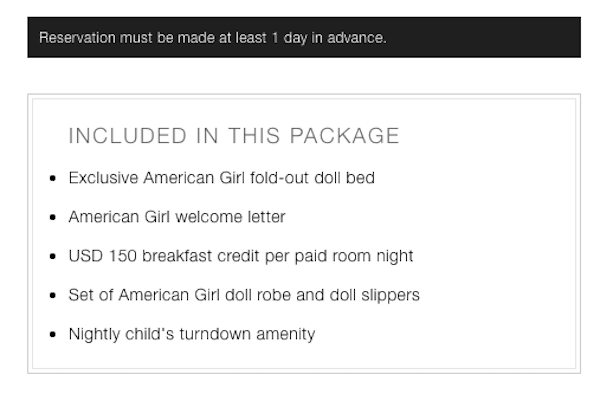The image size is (600, 394).
Task: Click the word 'PACKAGE' in the heading
Action: tap(344, 136)
